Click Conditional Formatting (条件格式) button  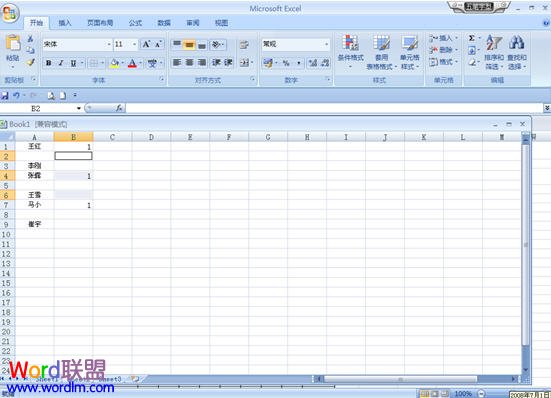[350, 52]
